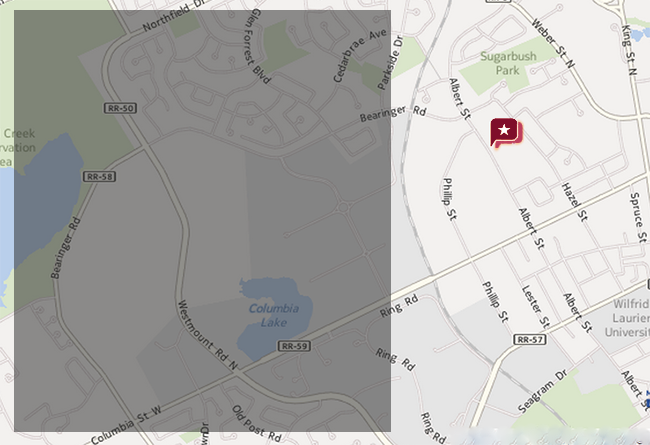Click the Columbia St W street label
Viewport: 650px width, 445px height.
[126, 426]
